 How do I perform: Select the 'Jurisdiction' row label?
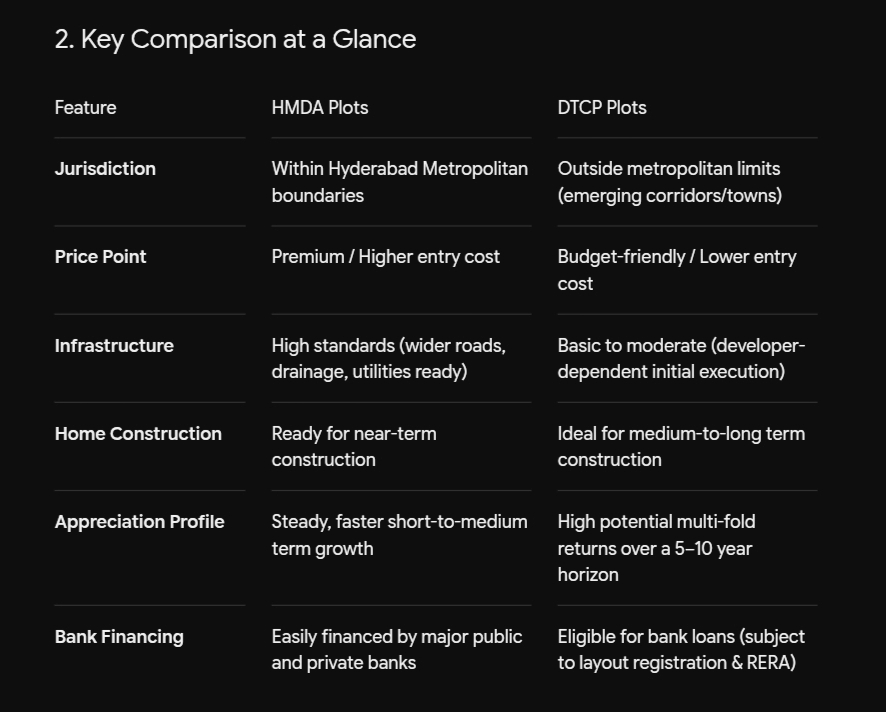pyautogui.click(x=105, y=169)
